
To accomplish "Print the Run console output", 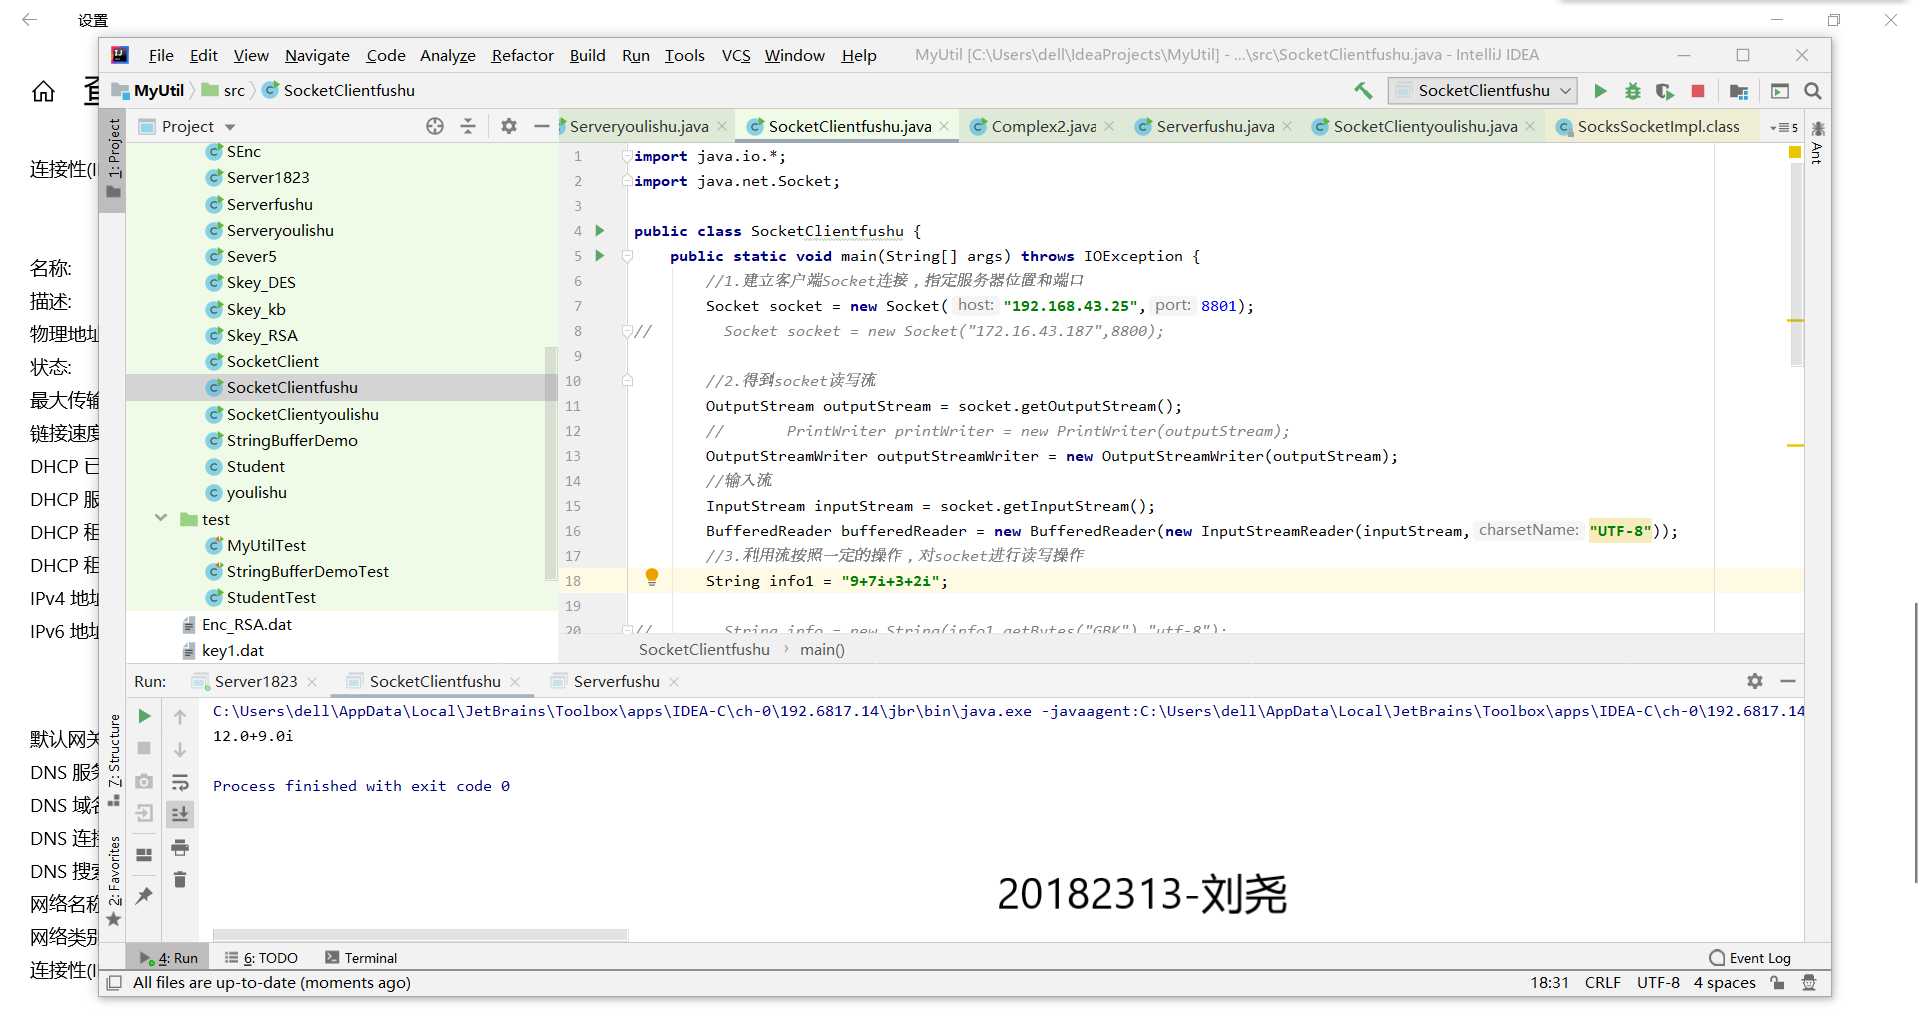I will point(180,848).
